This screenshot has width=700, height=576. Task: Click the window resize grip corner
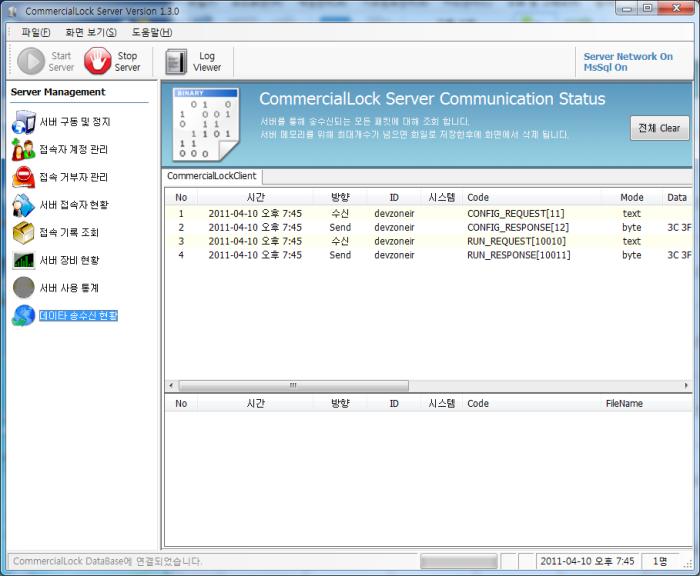688,563
